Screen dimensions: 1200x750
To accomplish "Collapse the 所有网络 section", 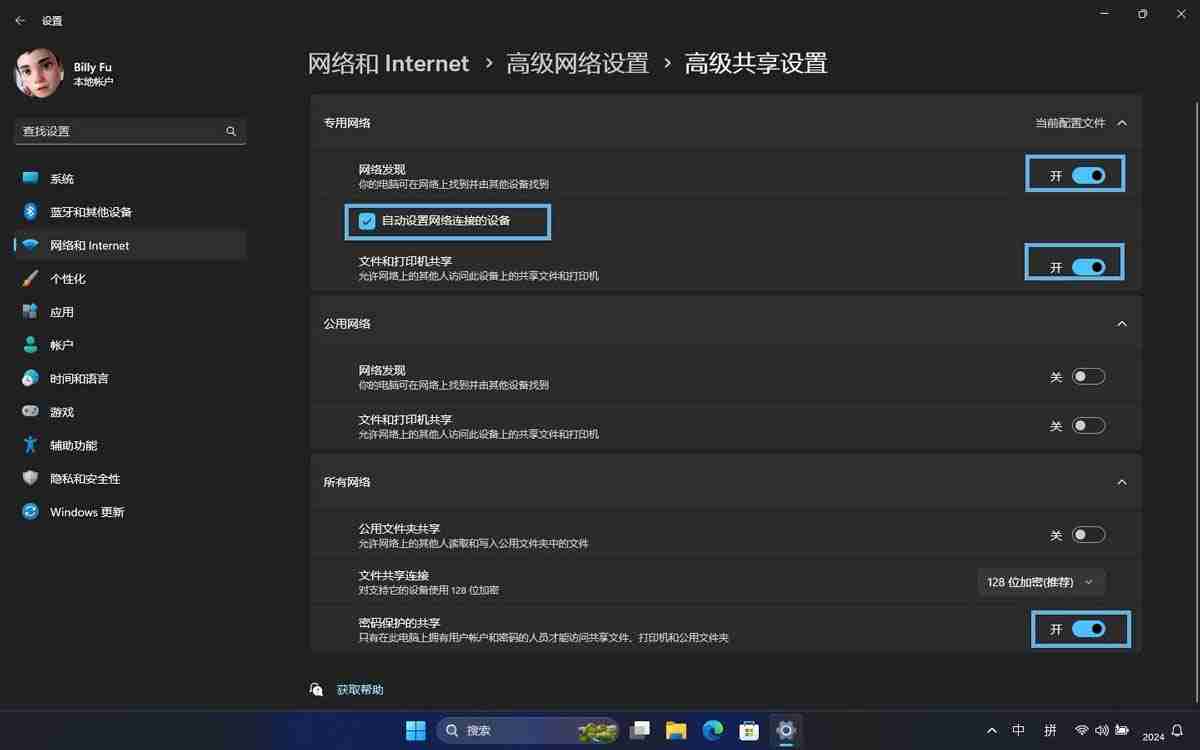I will click(1121, 481).
